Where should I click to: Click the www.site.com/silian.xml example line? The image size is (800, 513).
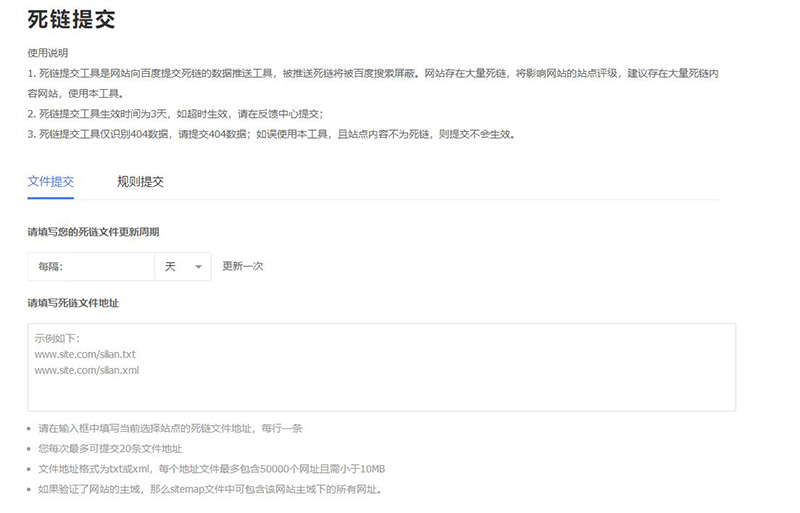coord(86,370)
